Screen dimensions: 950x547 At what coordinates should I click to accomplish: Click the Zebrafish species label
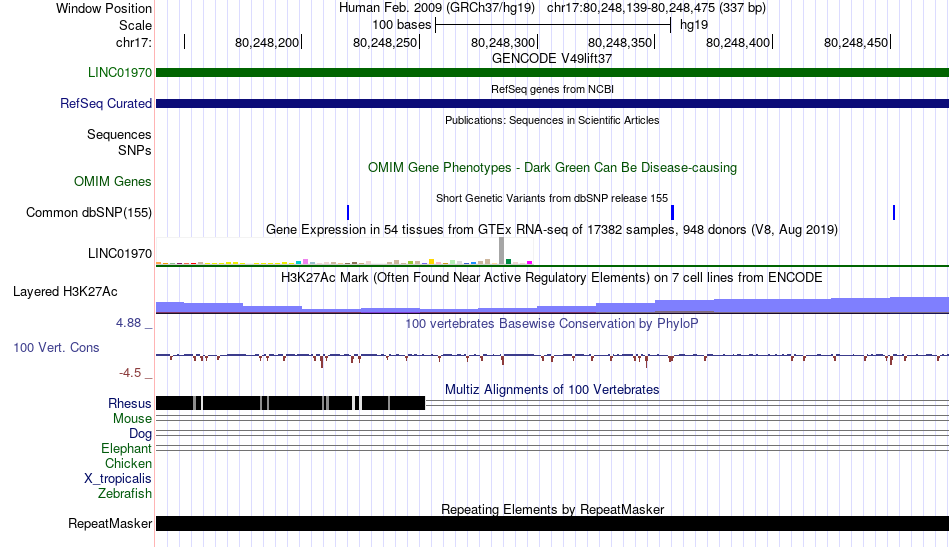click(125, 494)
